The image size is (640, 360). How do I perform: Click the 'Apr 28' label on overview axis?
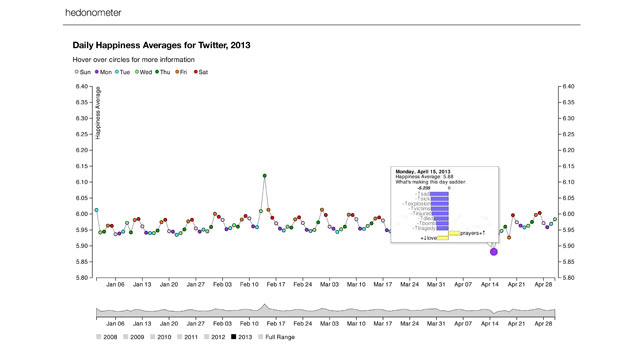click(x=543, y=324)
